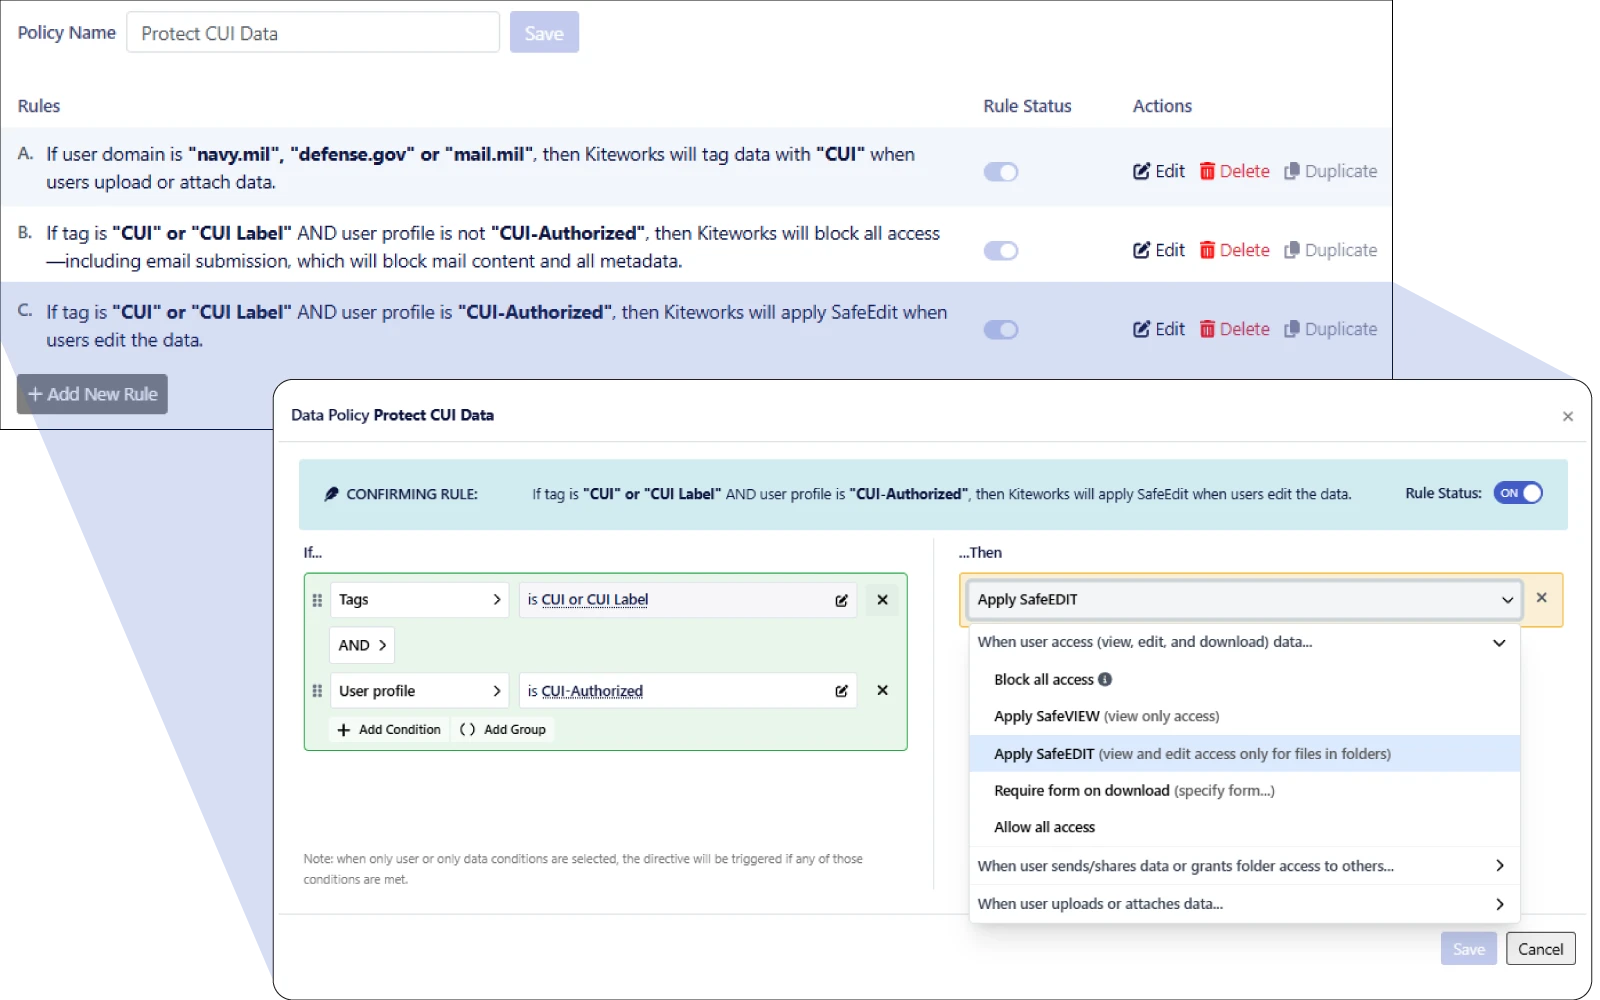
Task: Toggle rule A status switch
Action: click(1001, 172)
